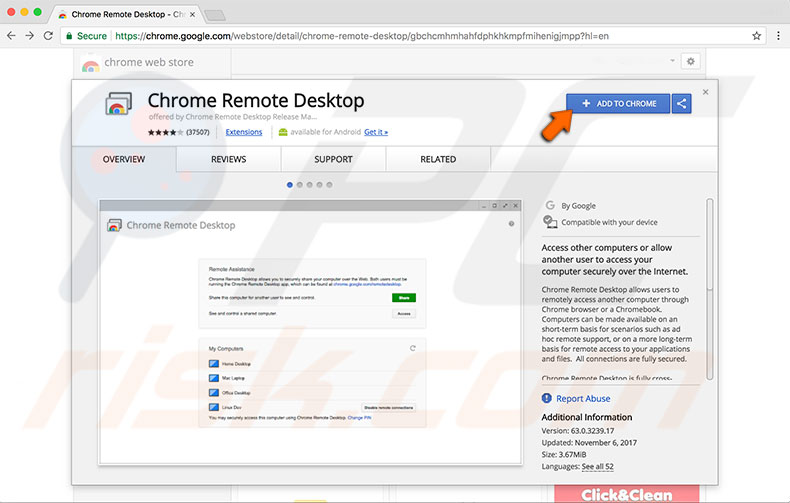The height and width of the screenshot is (503, 790).
Task: Click the Android robot icon
Action: point(283,132)
